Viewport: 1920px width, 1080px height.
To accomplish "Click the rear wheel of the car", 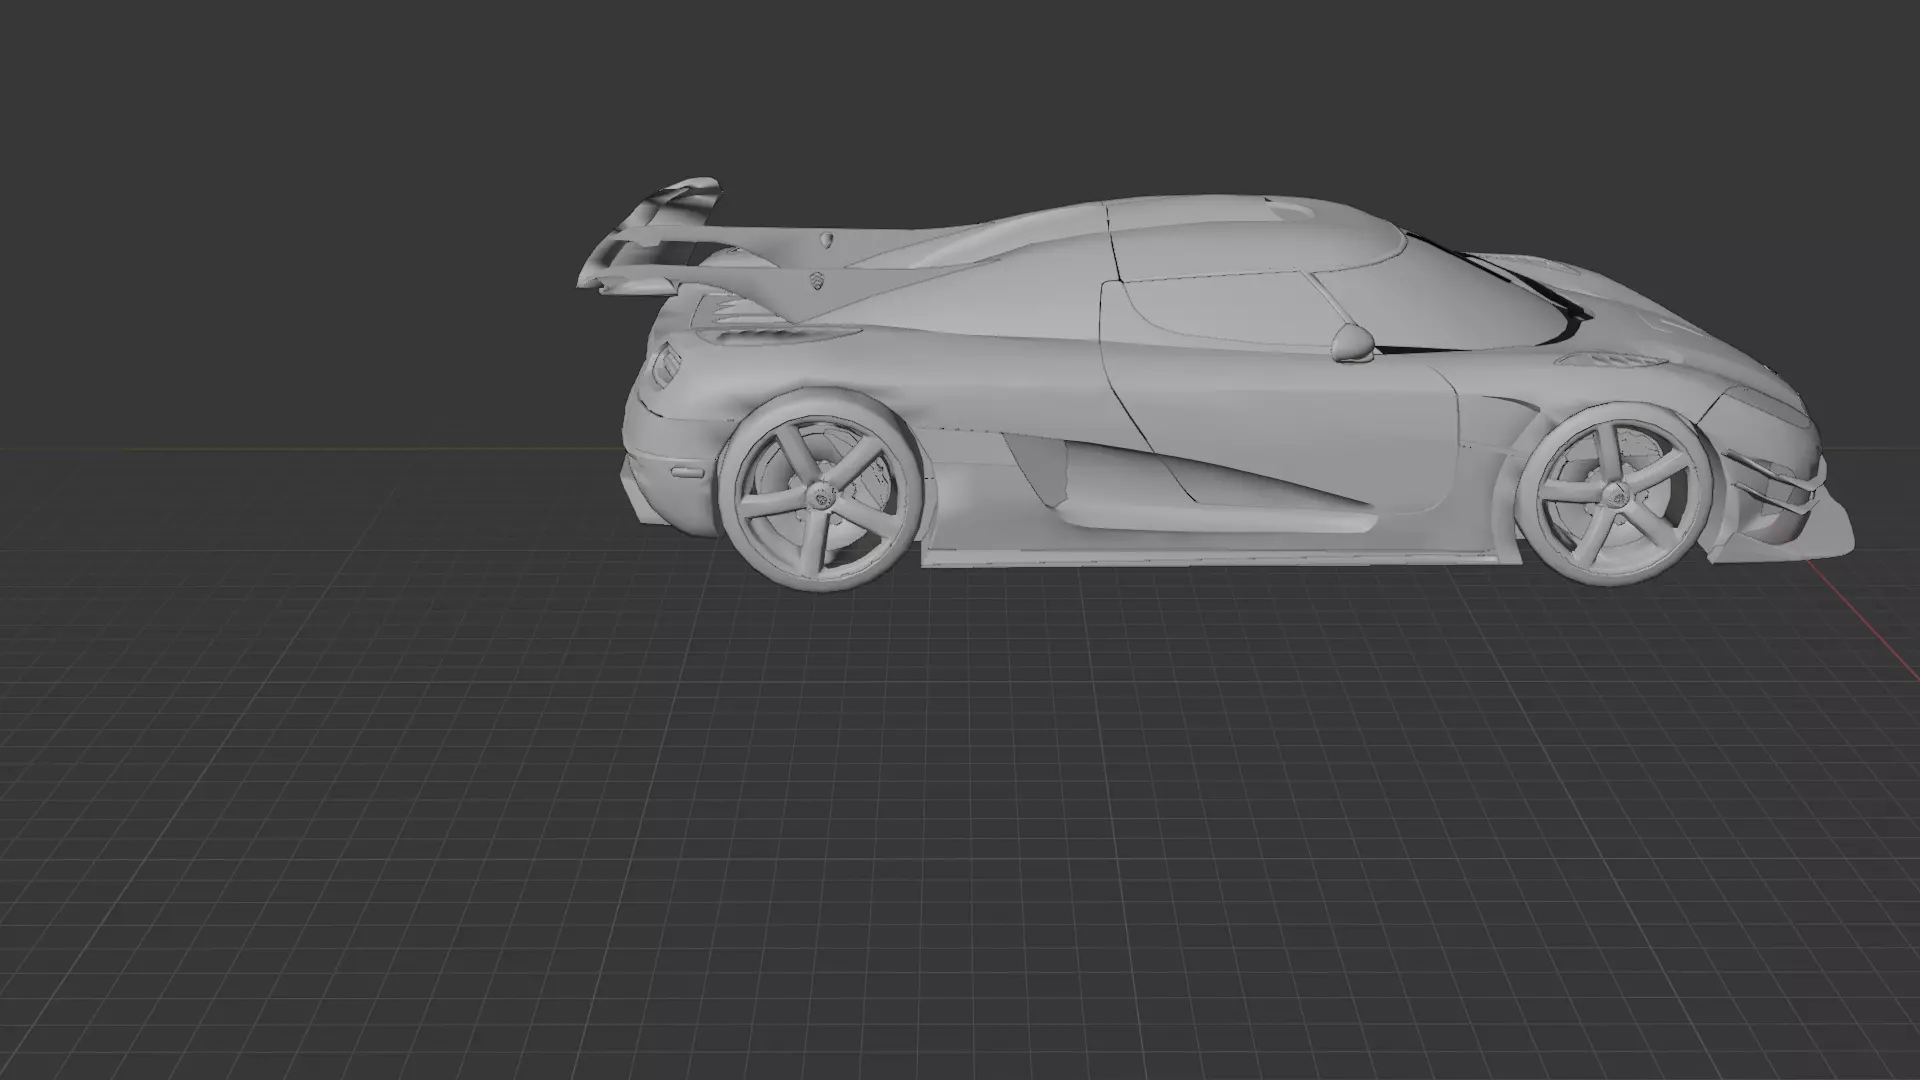I will coord(820,492).
